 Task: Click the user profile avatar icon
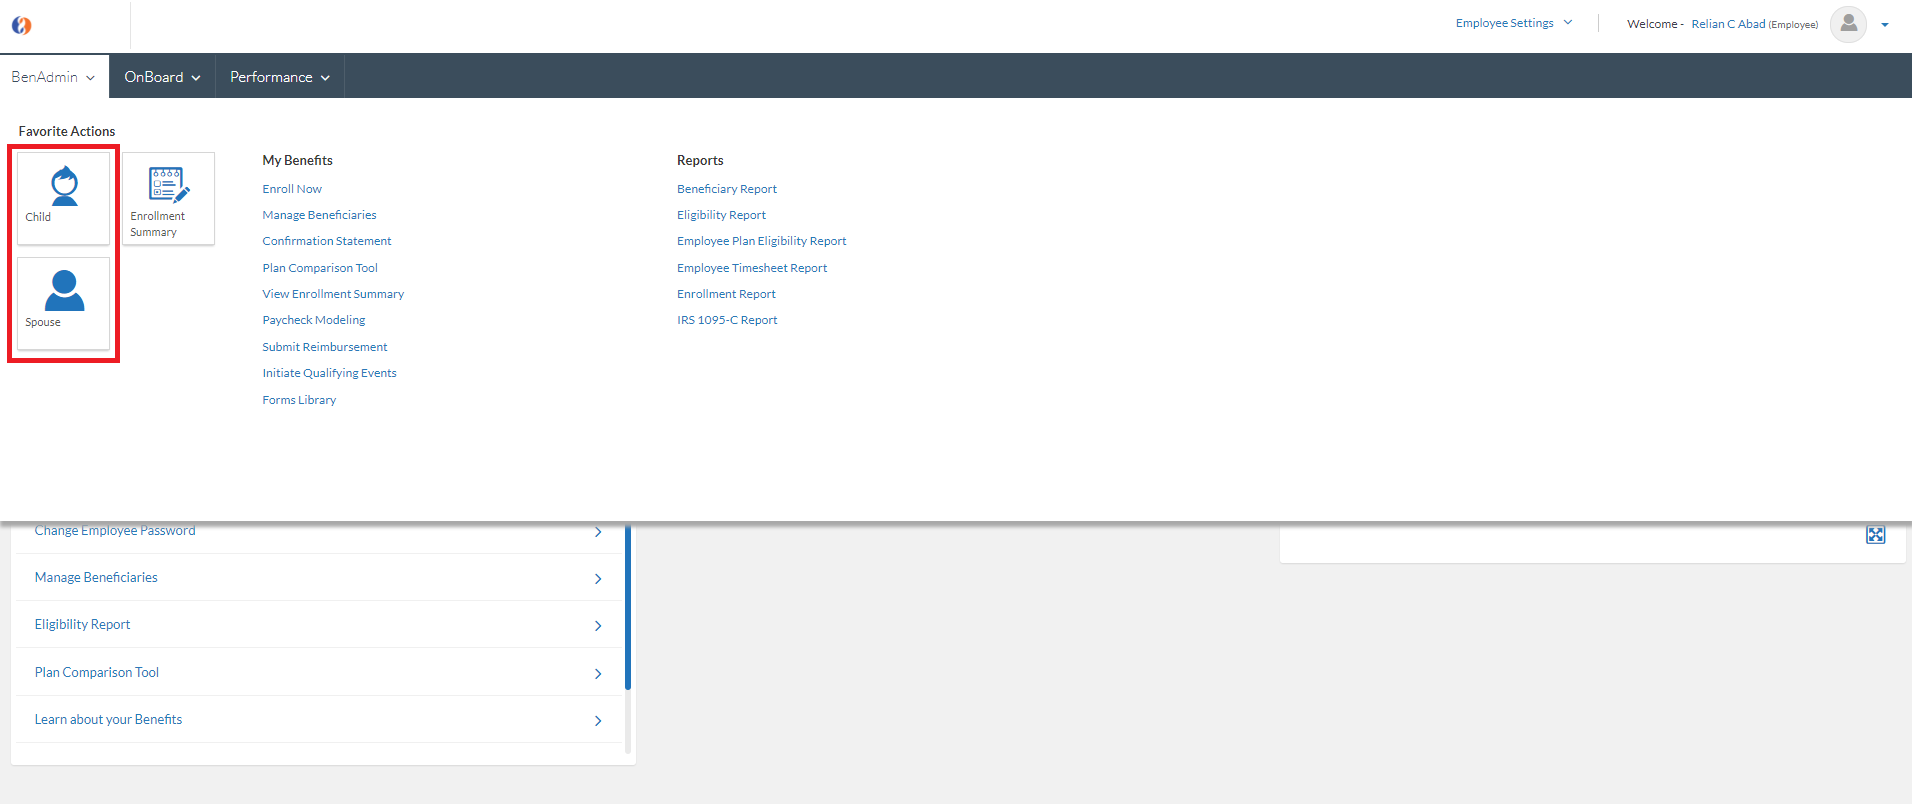(1847, 24)
